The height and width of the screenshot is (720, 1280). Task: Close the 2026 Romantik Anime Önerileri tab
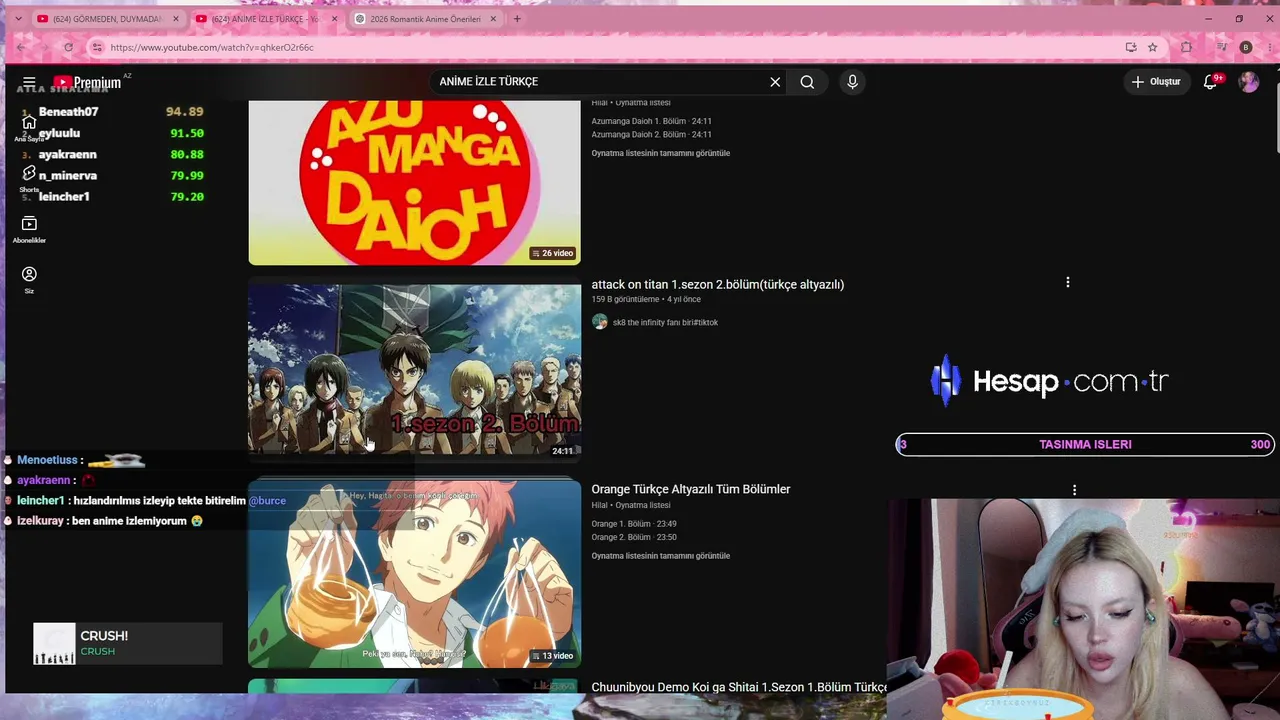pyautogui.click(x=493, y=19)
